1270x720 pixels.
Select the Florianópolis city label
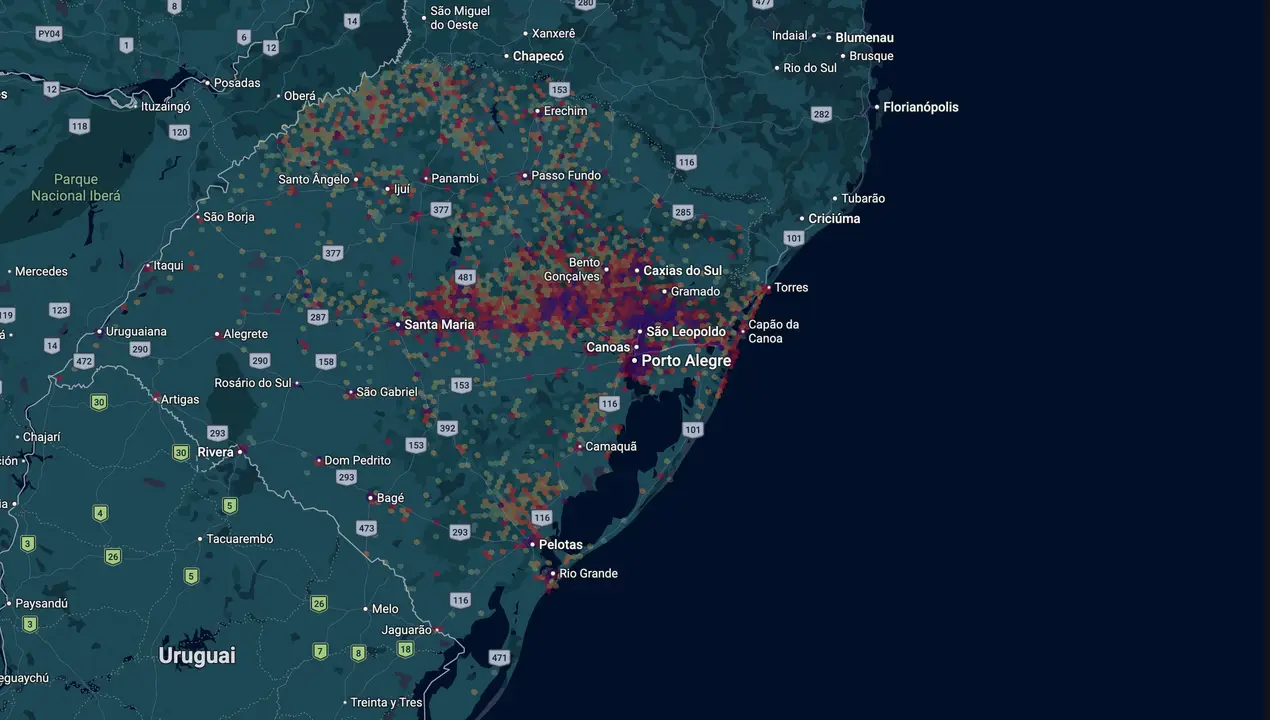pyautogui.click(x=920, y=107)
